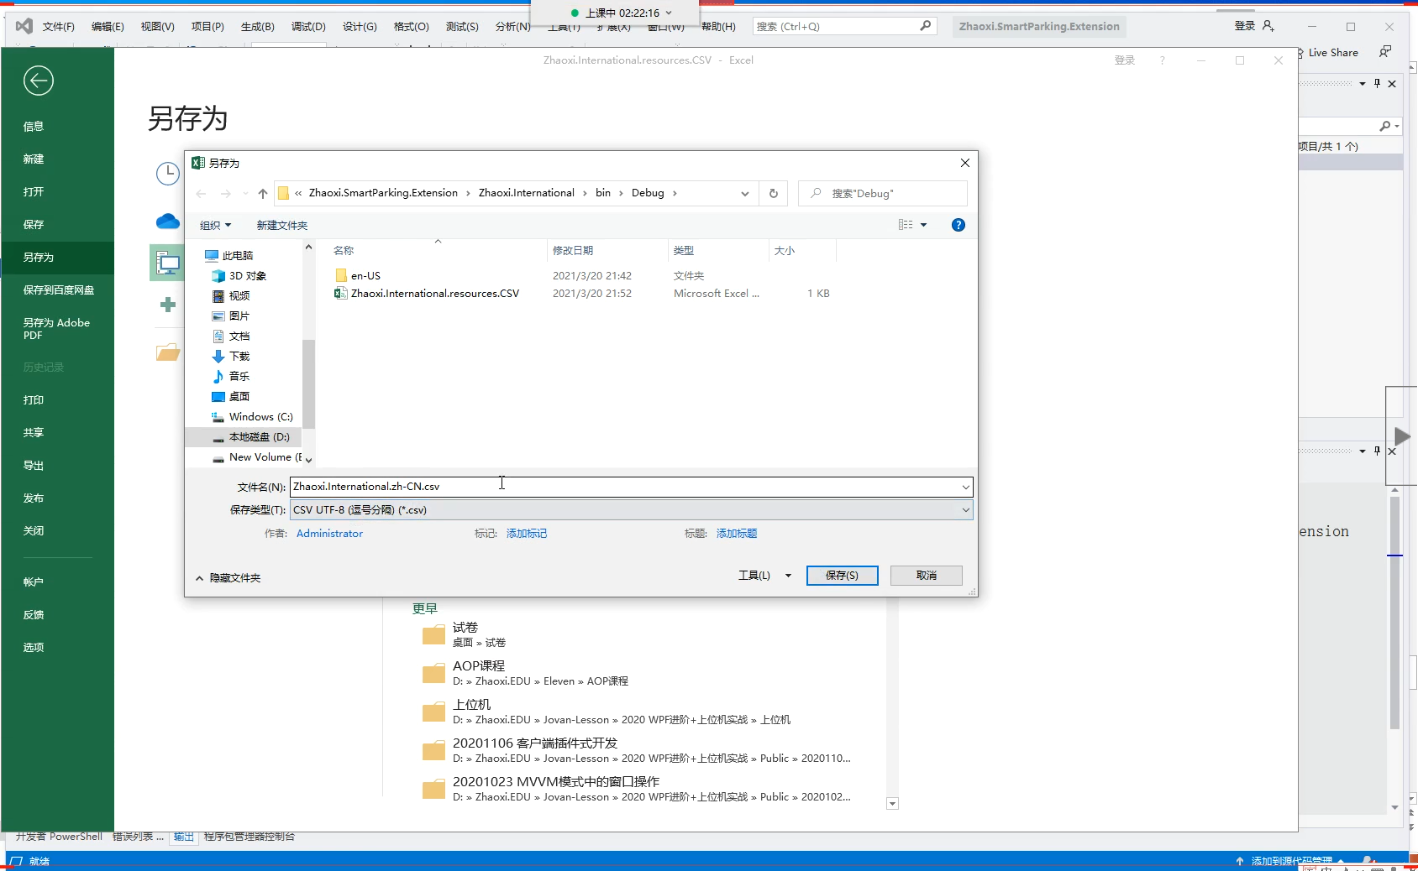Viewport: 1418px width, 871px height.
Task: Click the Forward arrow in the save dialog
Action: click(x=225, y=194)
